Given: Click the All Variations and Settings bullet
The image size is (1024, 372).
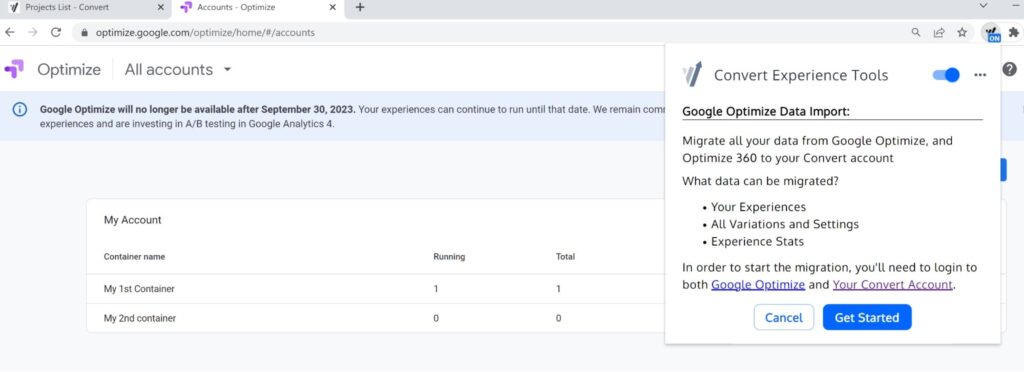Looking at the screenshot, I should point(785,225).
